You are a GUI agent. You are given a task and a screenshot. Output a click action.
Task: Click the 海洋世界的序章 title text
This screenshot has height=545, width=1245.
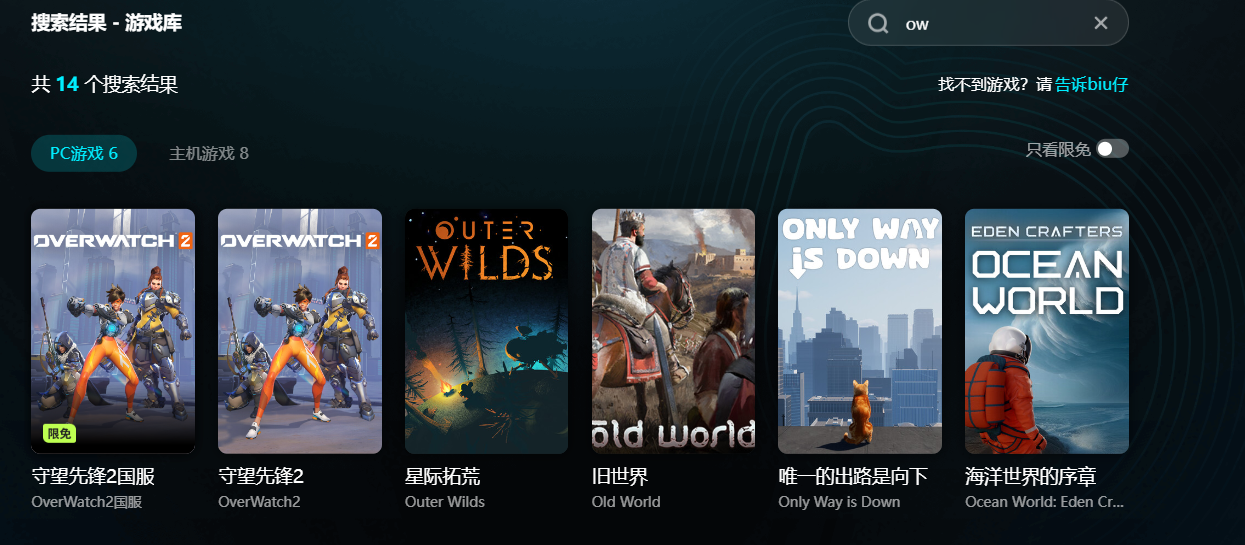pyautogui.click(x=1031, y=477)
